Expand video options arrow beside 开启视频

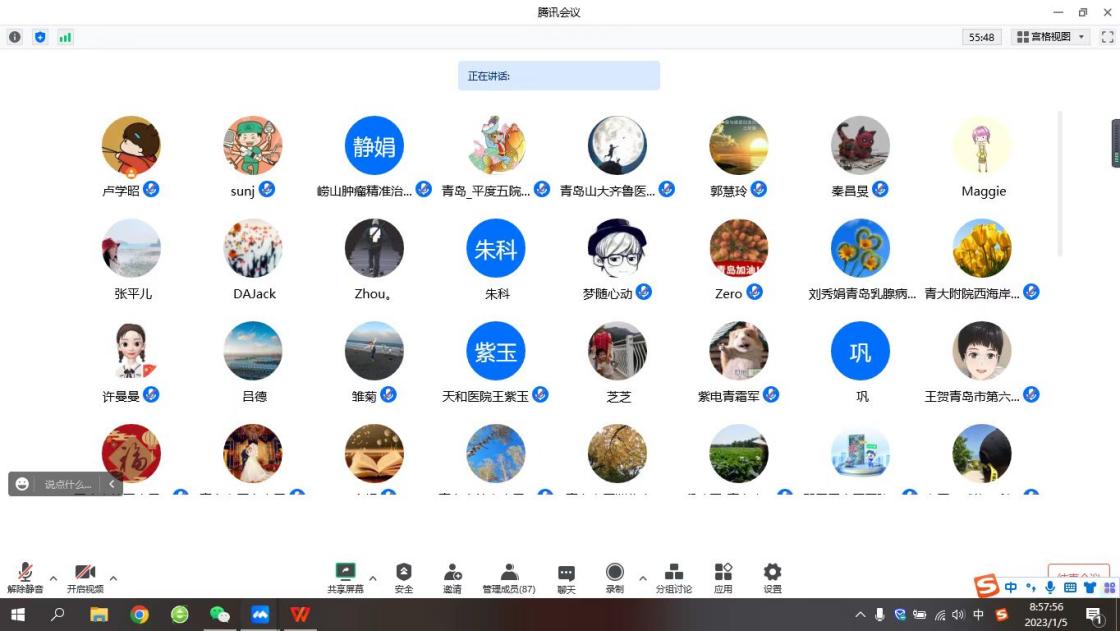click(113, 578)
